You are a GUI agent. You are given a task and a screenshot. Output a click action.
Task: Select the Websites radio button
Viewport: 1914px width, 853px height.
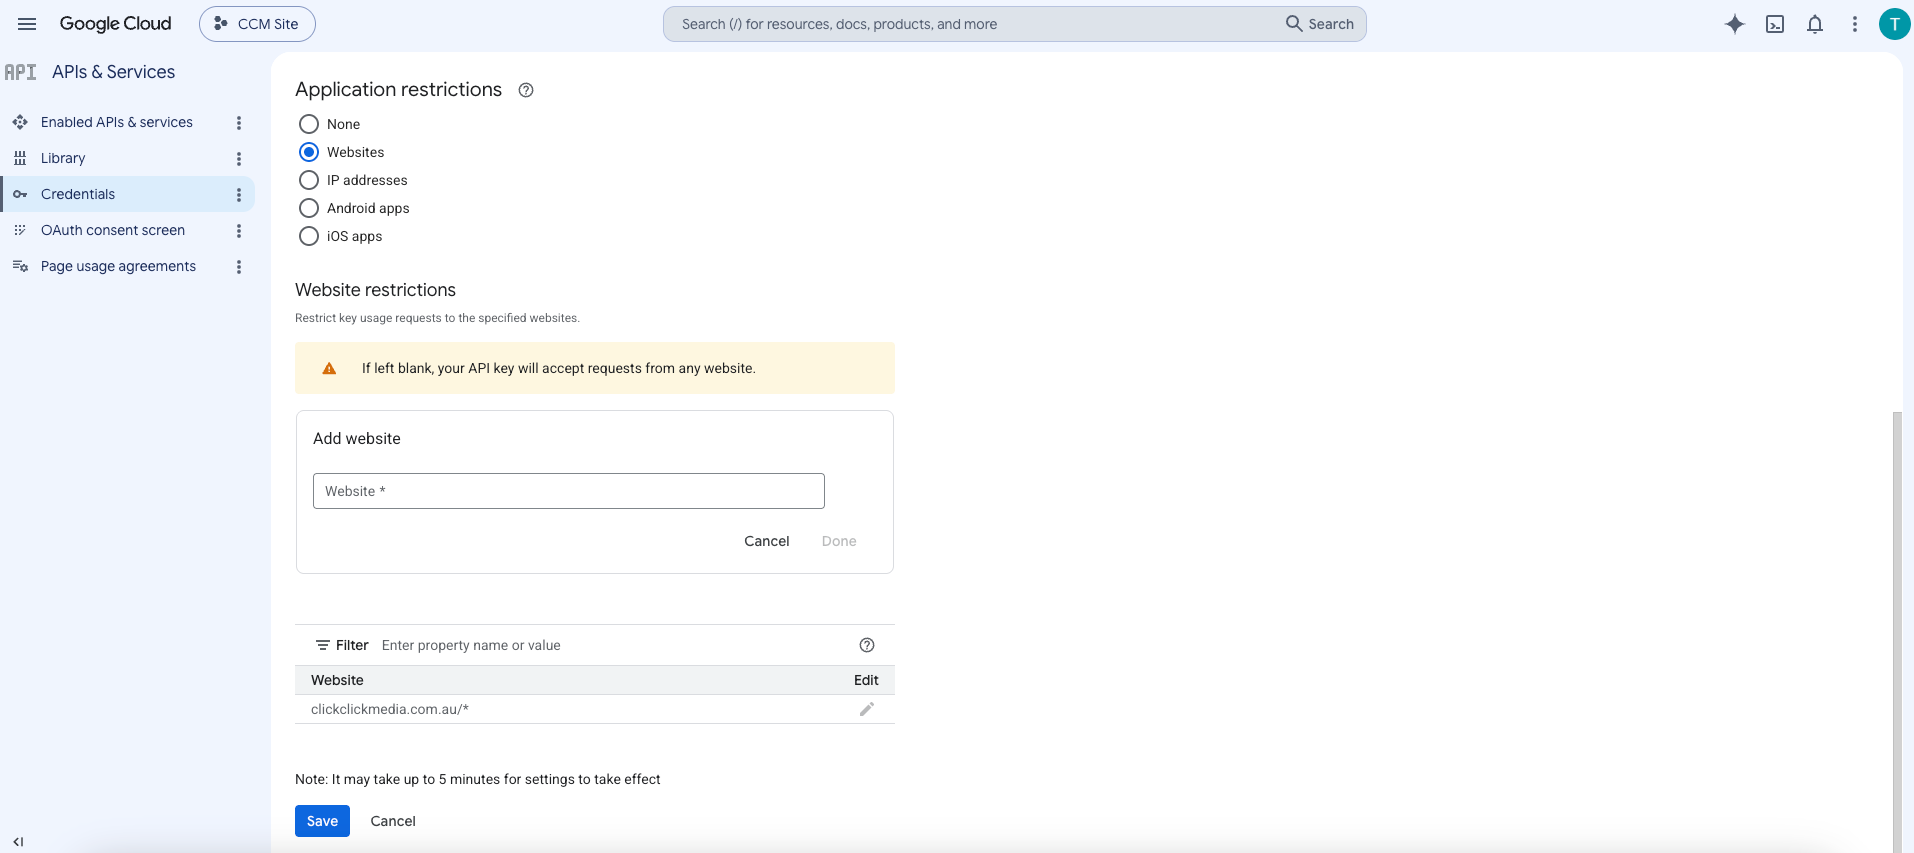point(309,152)
